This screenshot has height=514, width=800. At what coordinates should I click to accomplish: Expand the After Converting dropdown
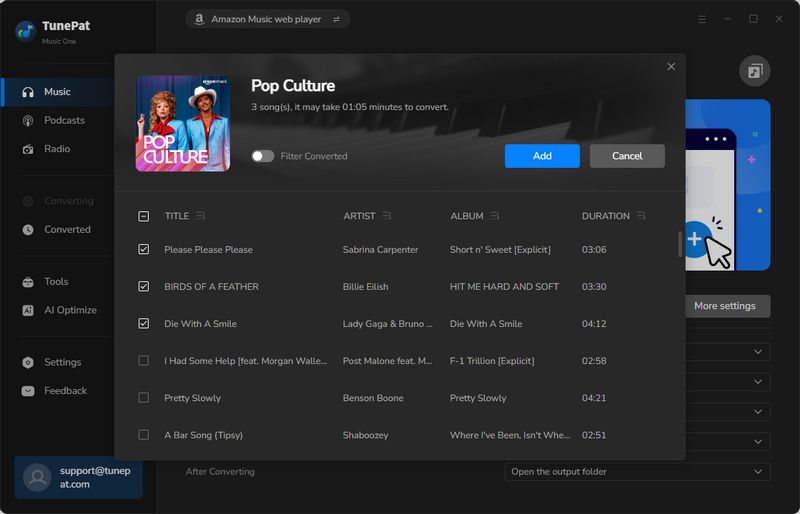[637, 472]
